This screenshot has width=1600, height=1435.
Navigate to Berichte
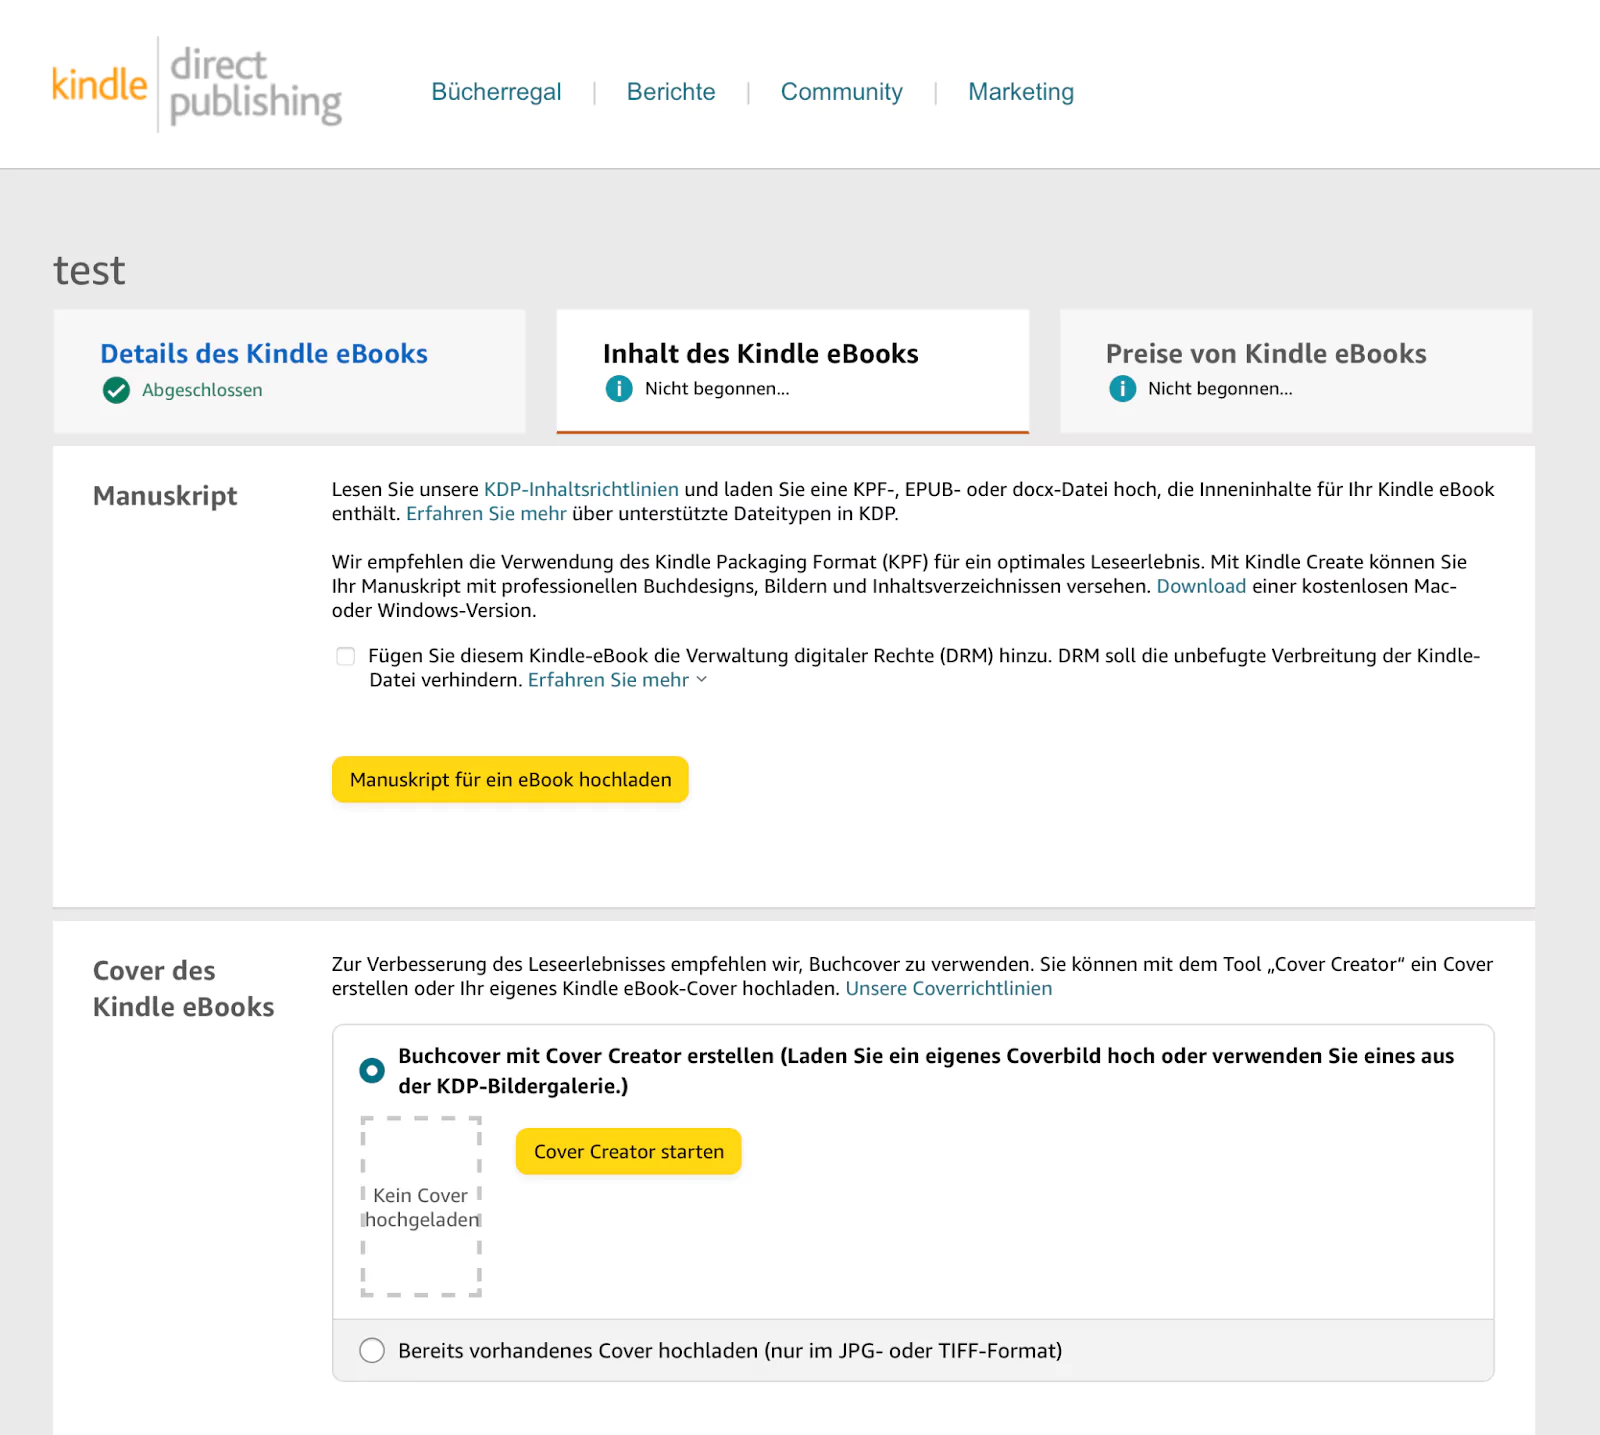coord(671,92)
